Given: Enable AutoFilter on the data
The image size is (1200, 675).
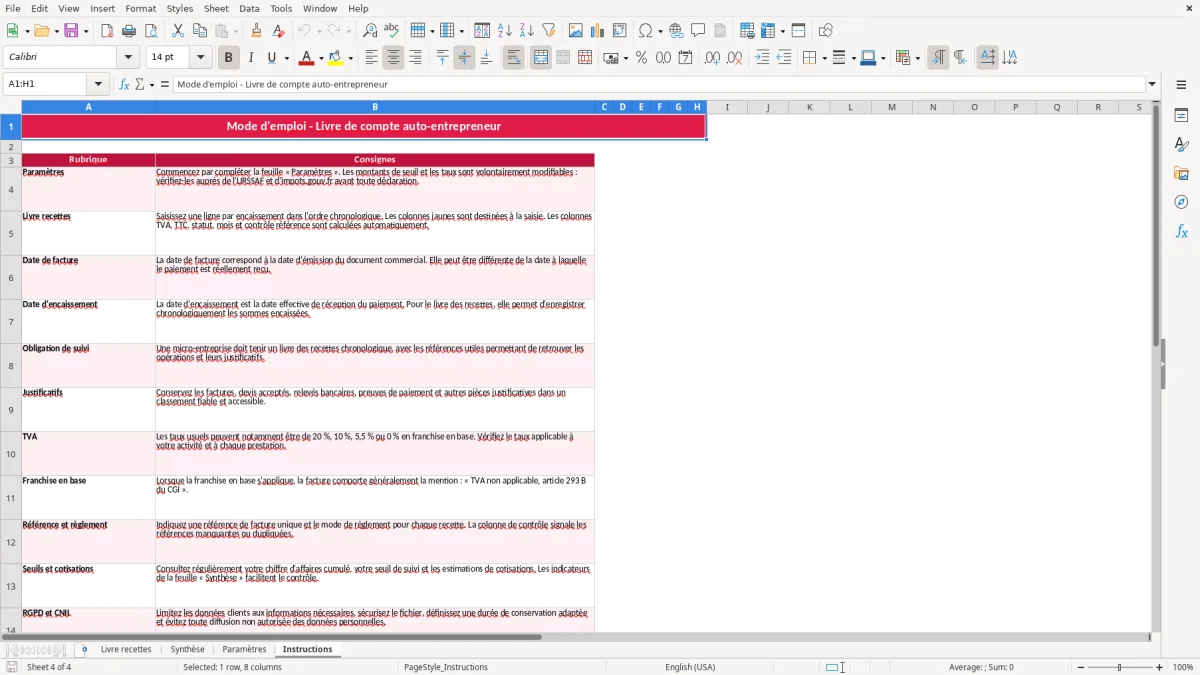Looking at the screenshot, I should tap(549, 31).
